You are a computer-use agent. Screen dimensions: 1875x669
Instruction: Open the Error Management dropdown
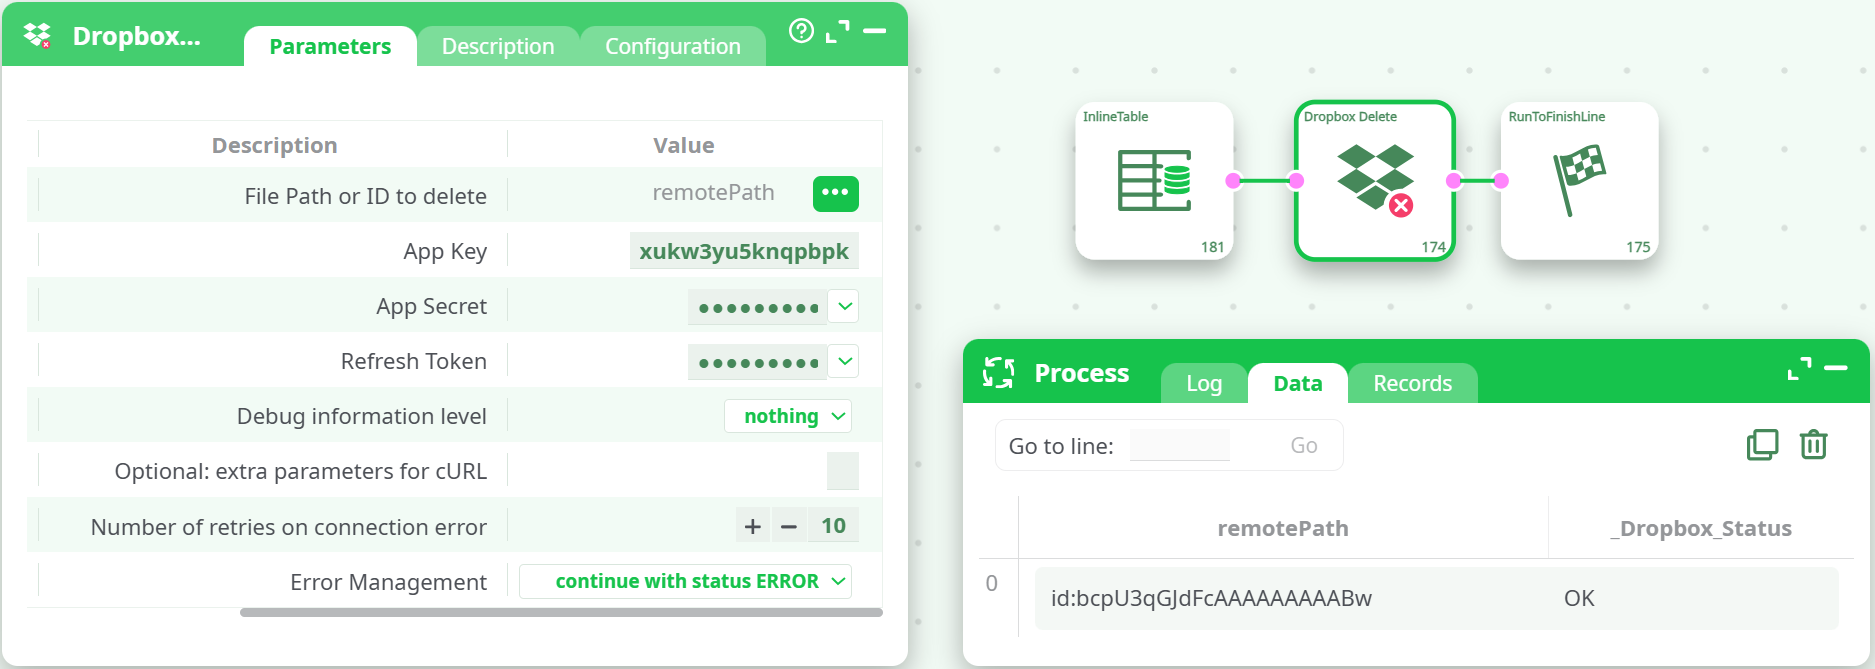(686, 581)
